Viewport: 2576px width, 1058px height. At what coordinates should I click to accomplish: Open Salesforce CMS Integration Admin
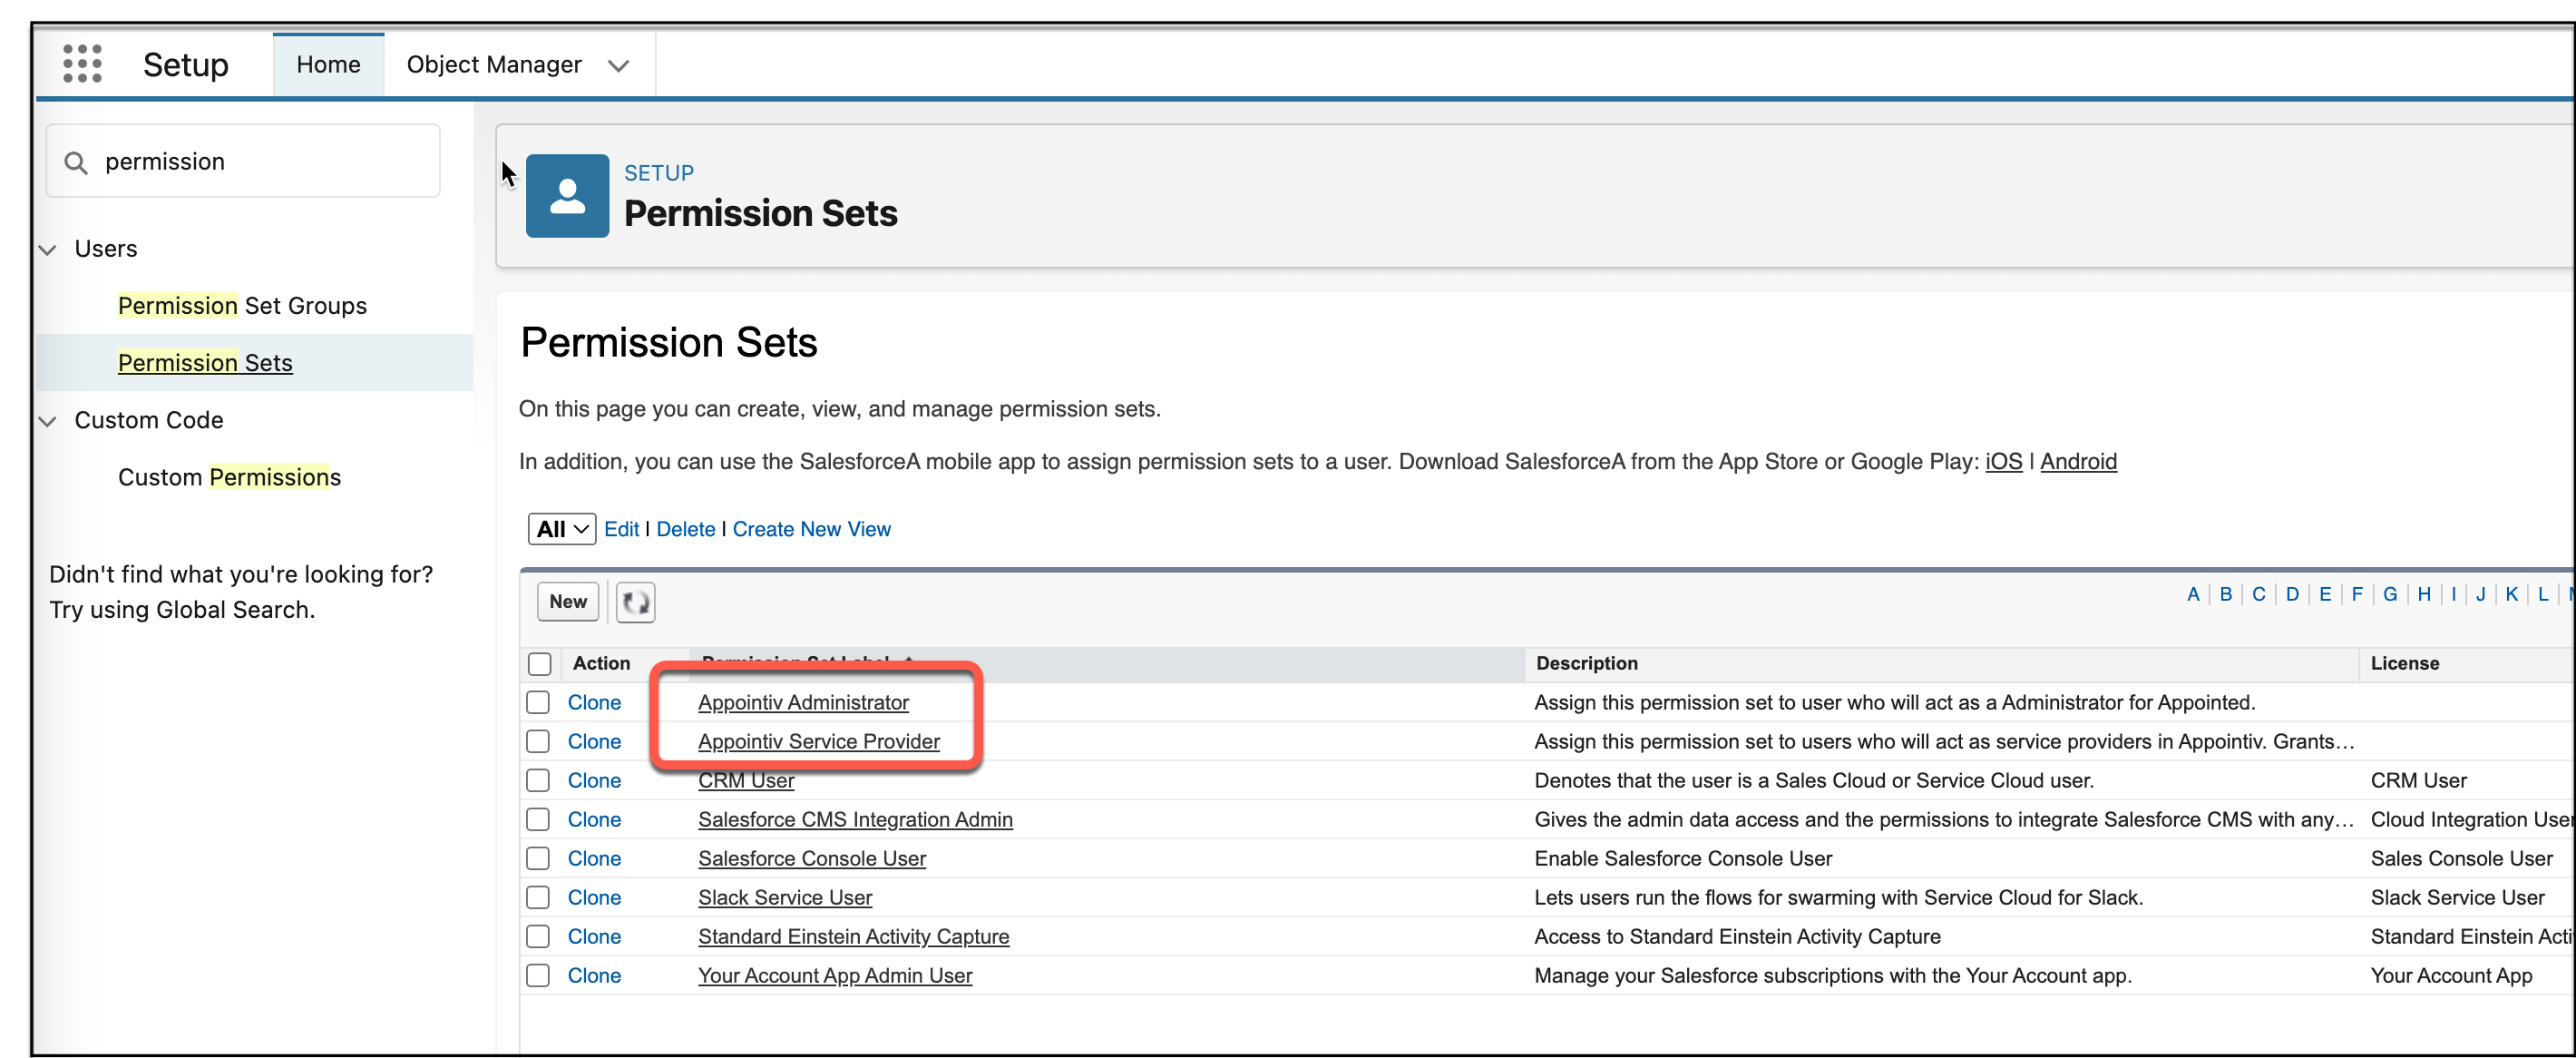[x=855, y=820]
